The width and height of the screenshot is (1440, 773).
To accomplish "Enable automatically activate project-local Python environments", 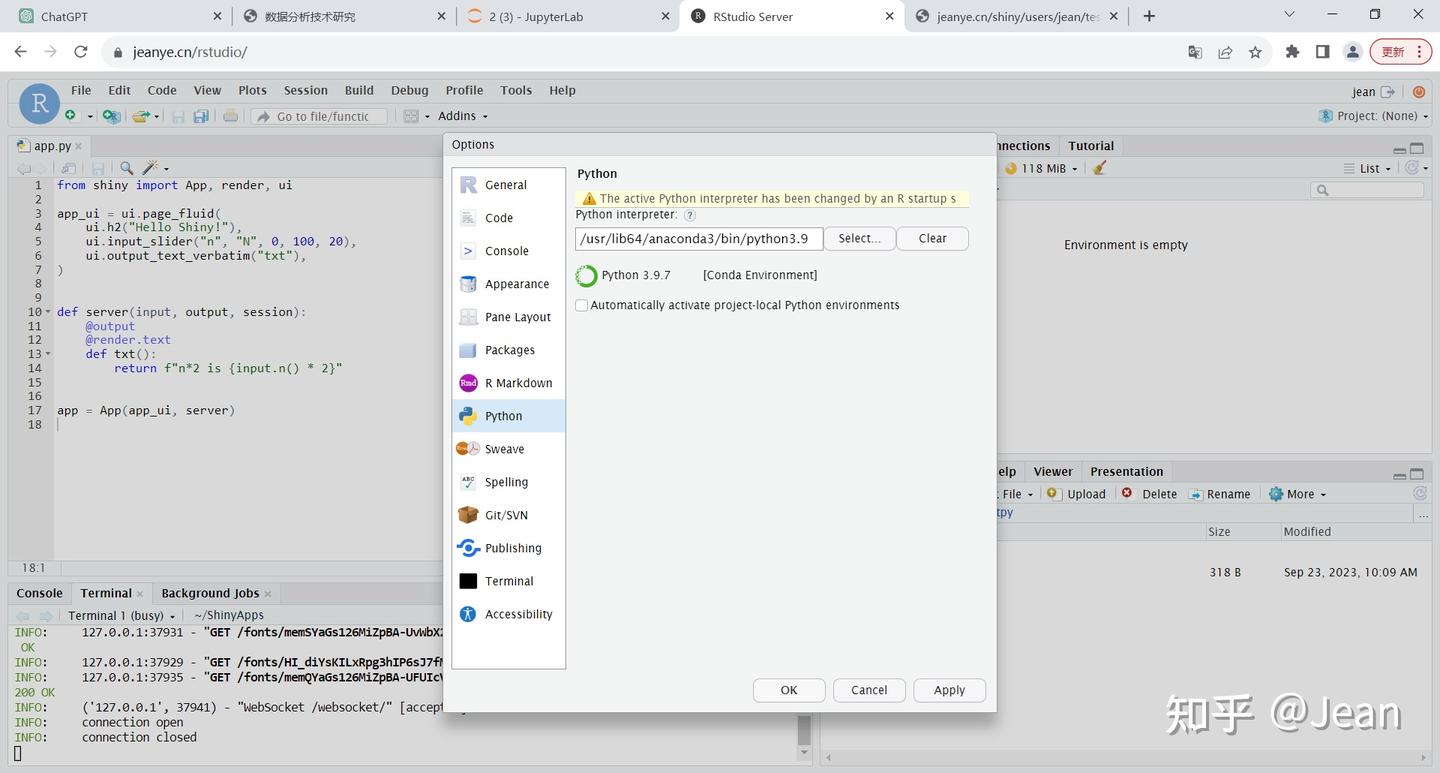I will (581, 305).
